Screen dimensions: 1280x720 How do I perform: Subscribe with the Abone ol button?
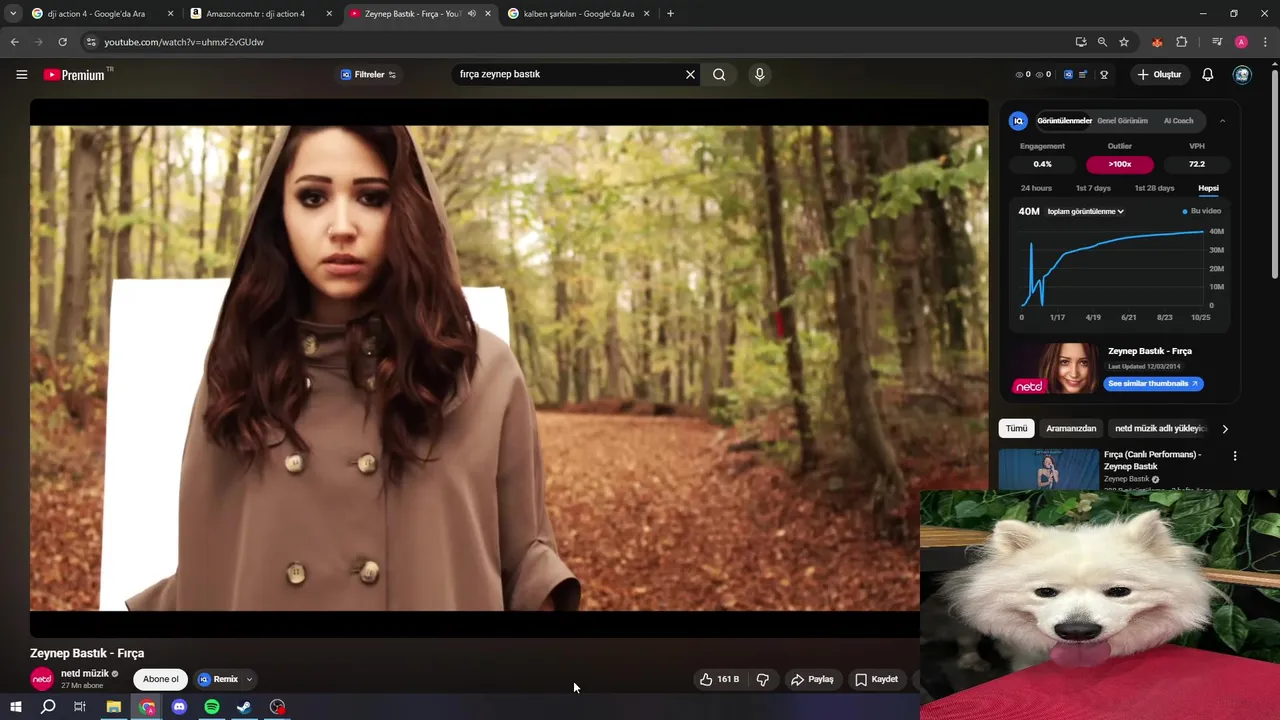tap(160, 679)
